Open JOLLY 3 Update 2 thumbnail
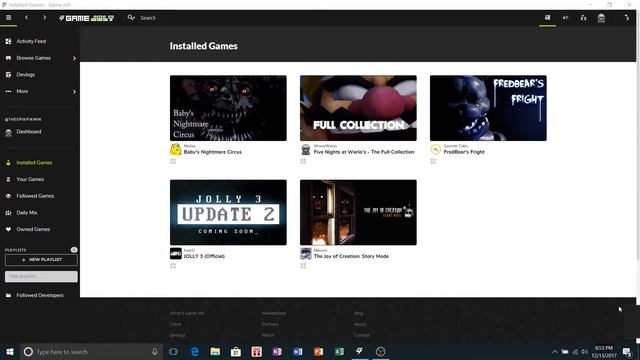 (x=228, y=212)
